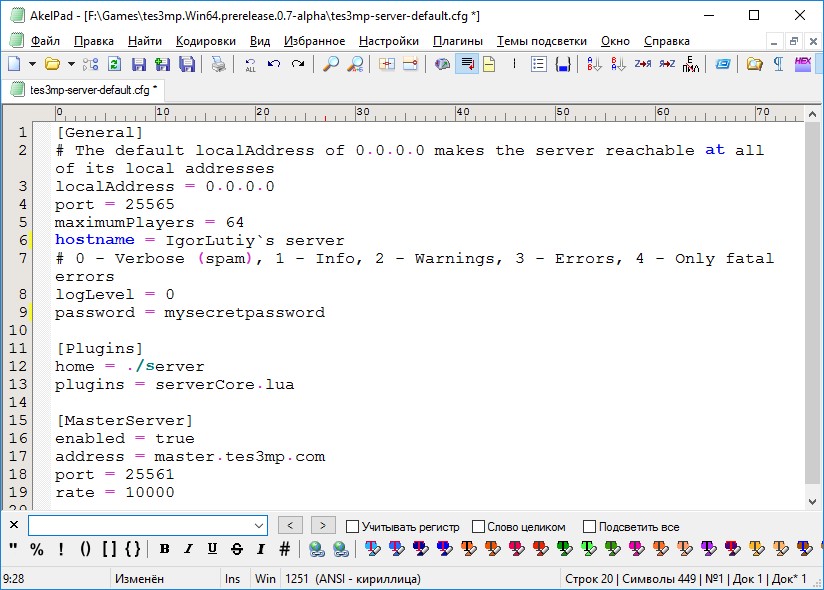Click the yellow Open folder icon
824x590 pixels.
(x=53, y=64)
